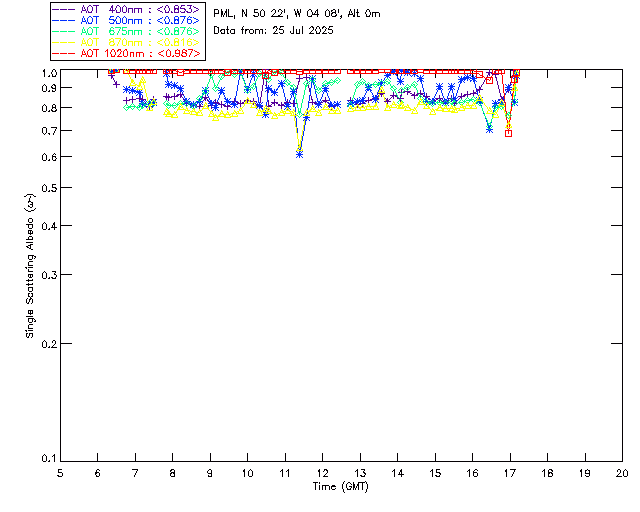640x512 pixels.
Task: Click the y-axis tick label 0.5
Action: click(x=49, y=188)
